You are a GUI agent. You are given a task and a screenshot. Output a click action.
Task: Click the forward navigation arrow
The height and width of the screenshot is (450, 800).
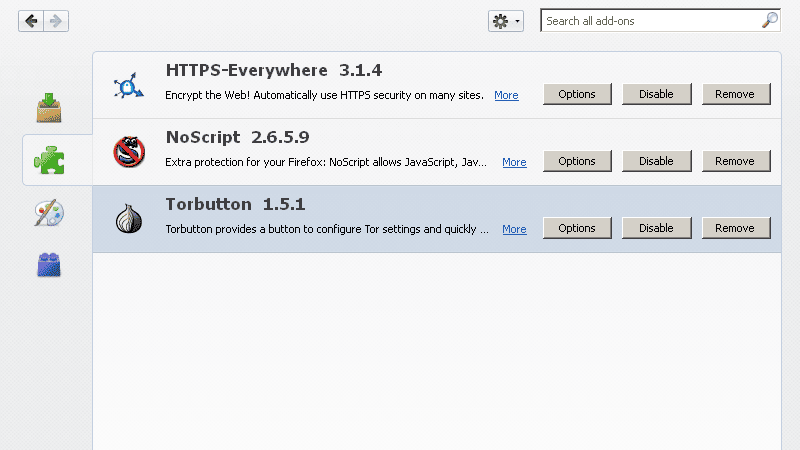point(56,20)
